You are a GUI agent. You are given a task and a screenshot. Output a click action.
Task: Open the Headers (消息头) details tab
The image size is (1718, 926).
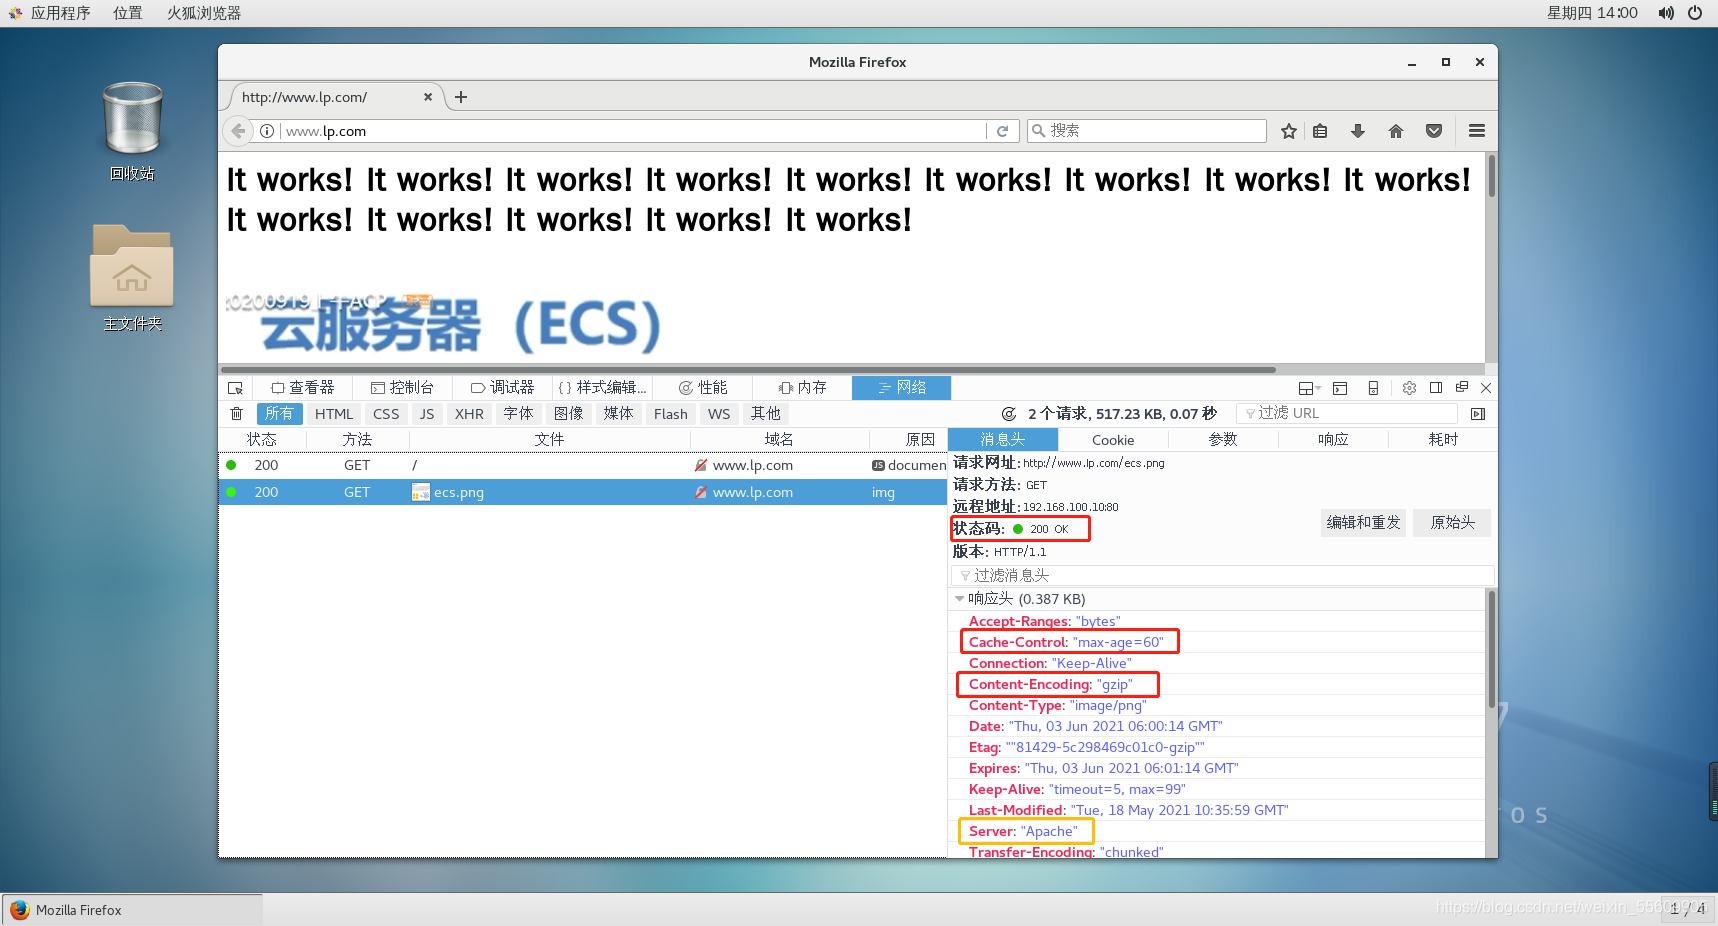tap(1003, 440)
